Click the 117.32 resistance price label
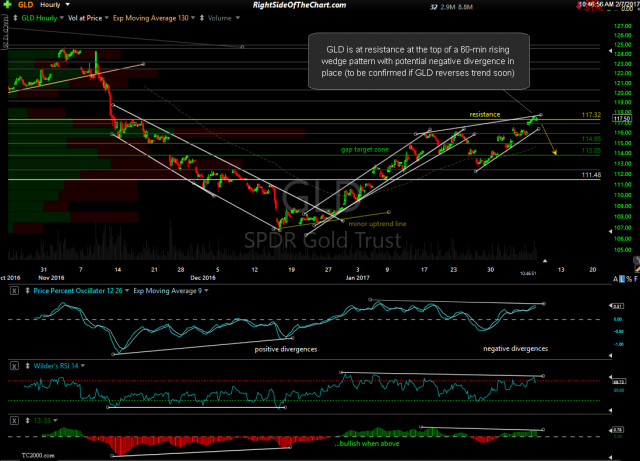Screen dimensions: 640x461 click(x=591, y=115)
